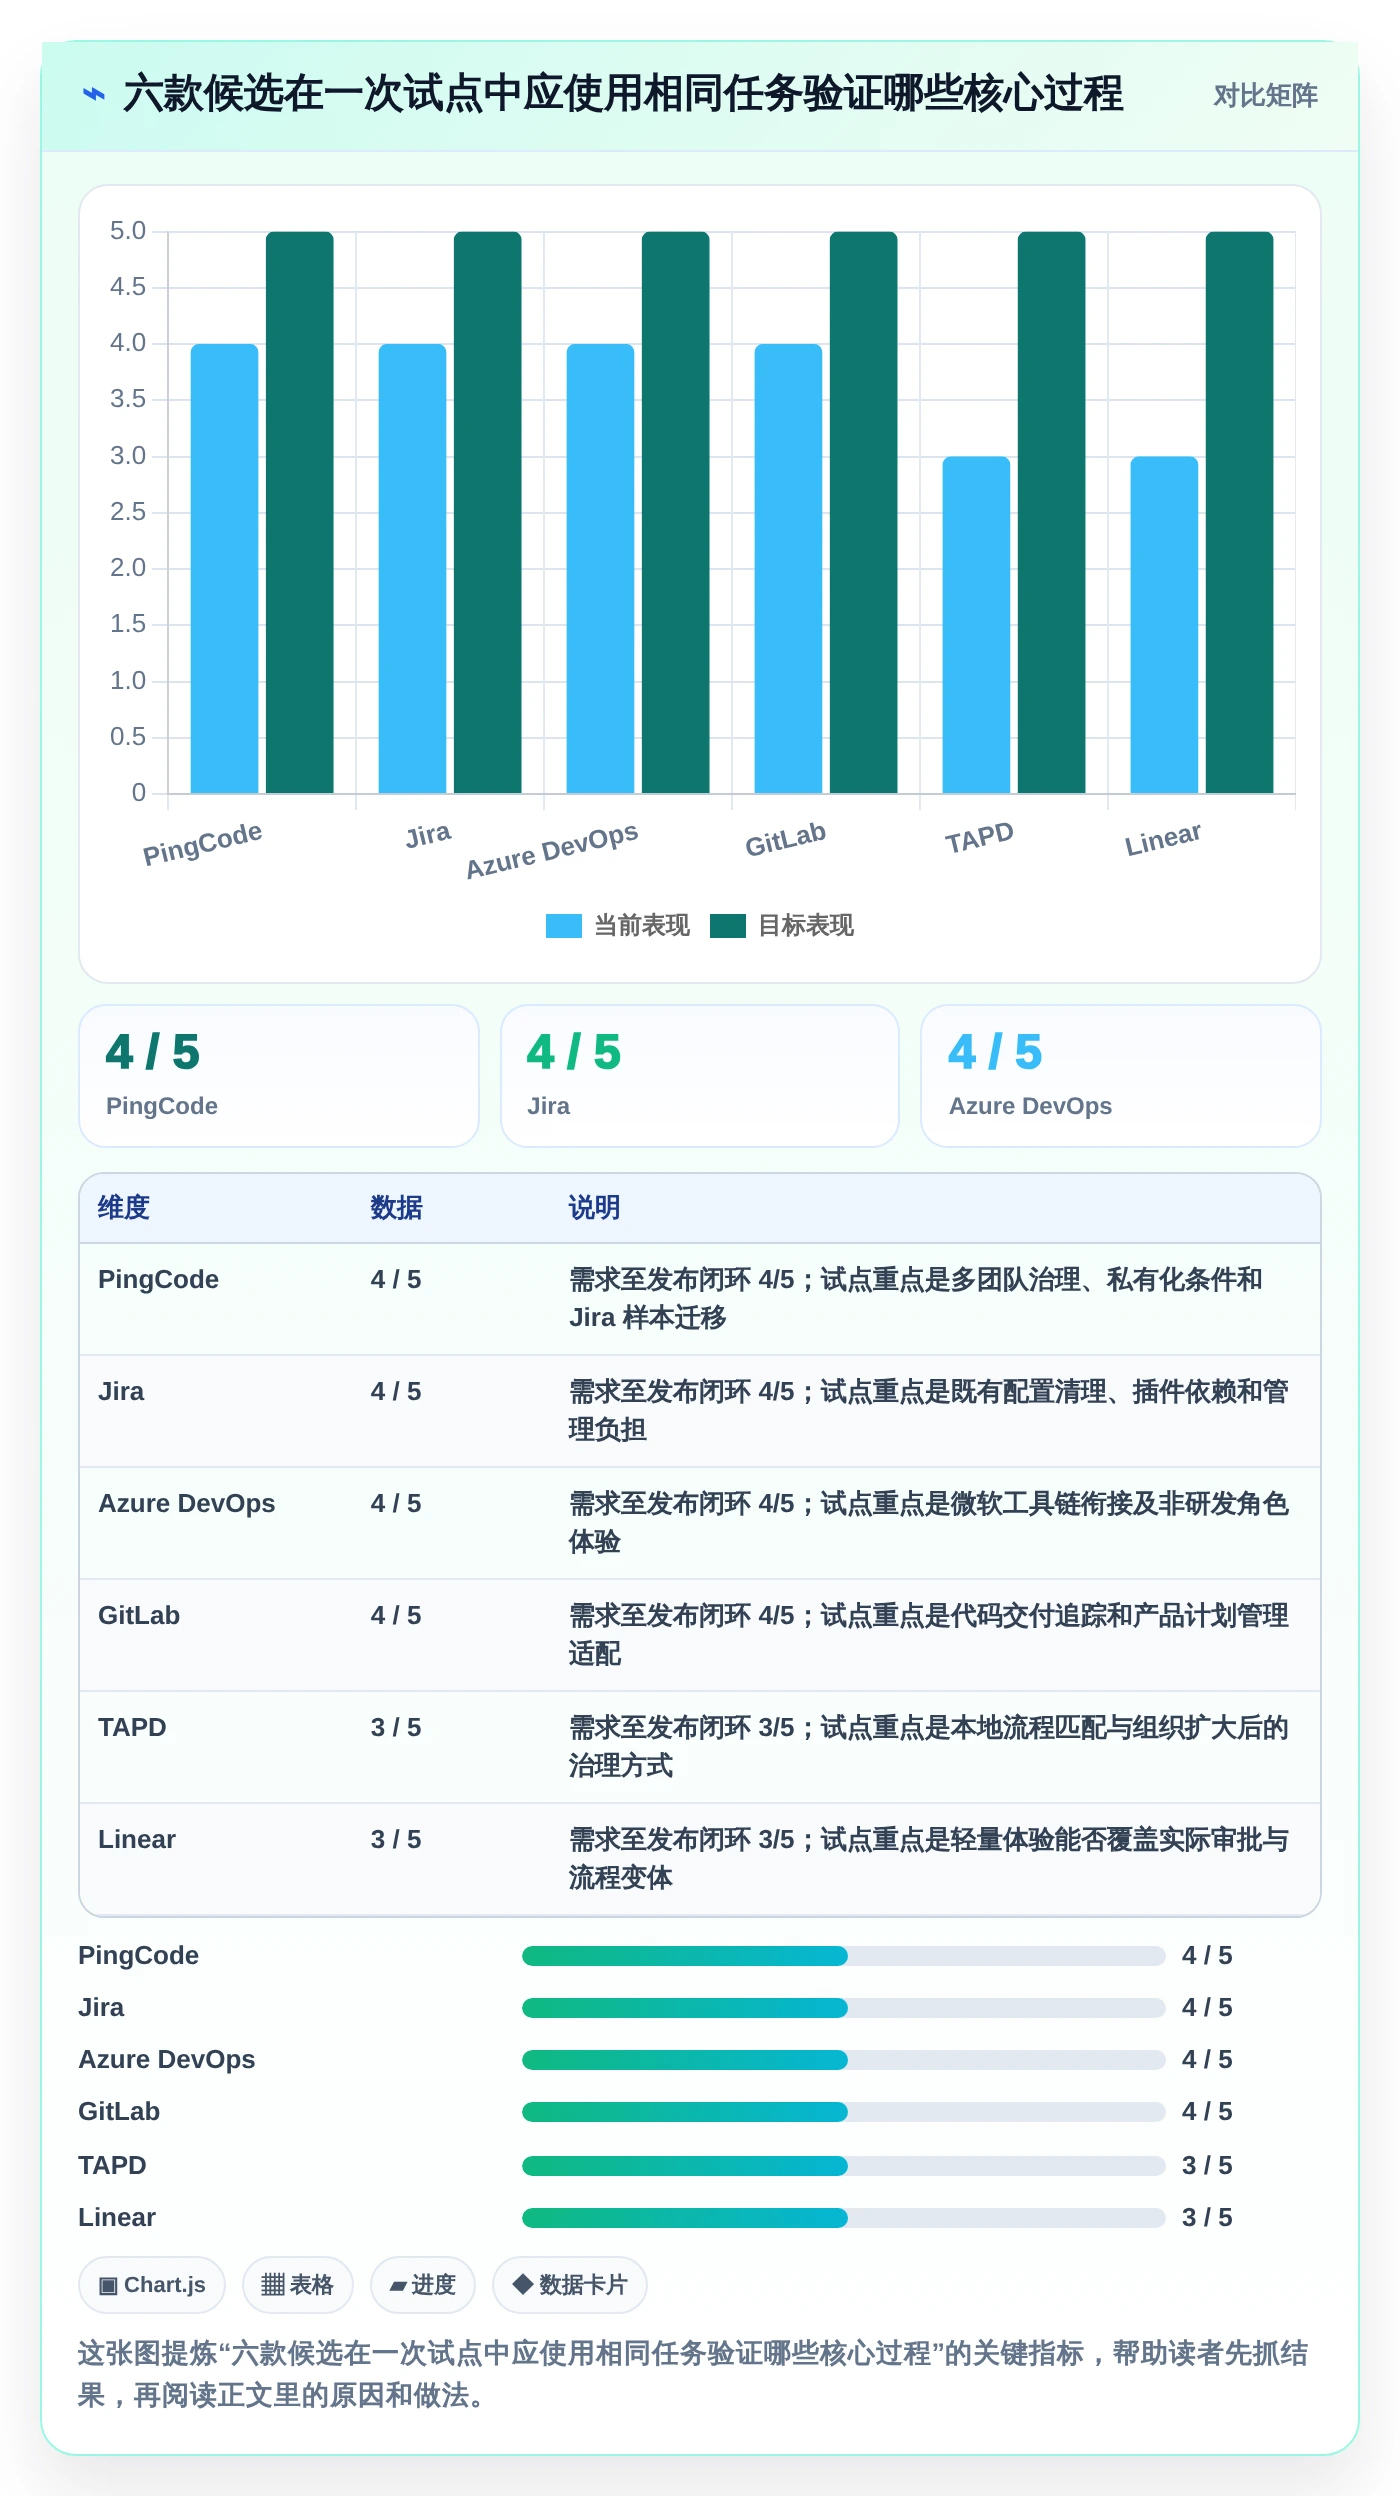Click the Azure DevOps light blue bar

point(600,569)
